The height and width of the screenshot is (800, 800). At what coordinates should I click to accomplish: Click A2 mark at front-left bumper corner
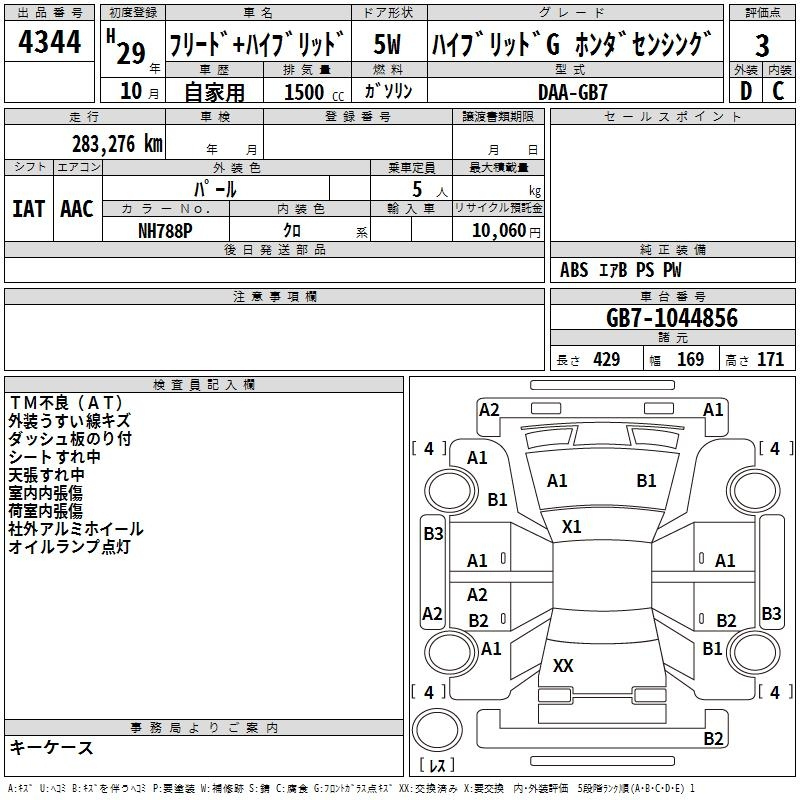pyautogui.click(x=489, y=410)
